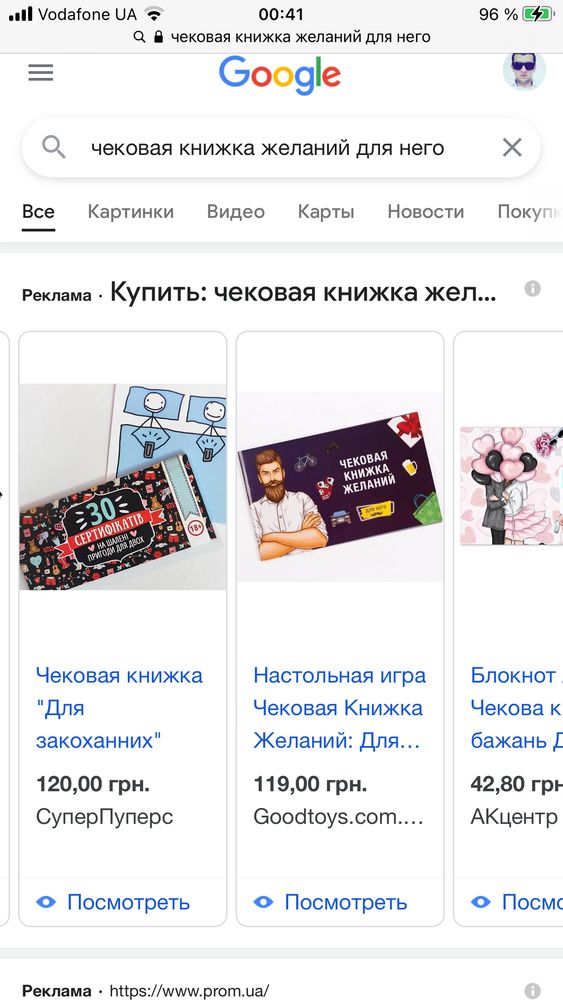
Task: Switch to the Картинки tab
Action: [131, 212]
